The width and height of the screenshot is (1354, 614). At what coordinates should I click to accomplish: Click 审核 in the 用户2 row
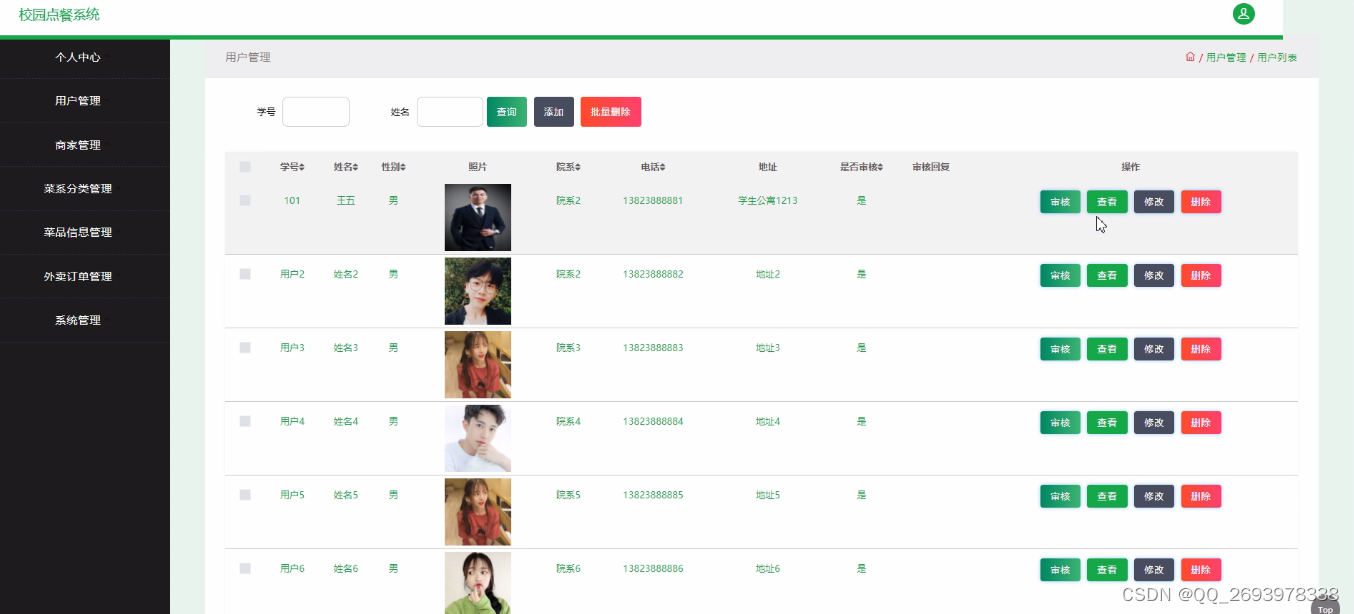point(1060,275)
